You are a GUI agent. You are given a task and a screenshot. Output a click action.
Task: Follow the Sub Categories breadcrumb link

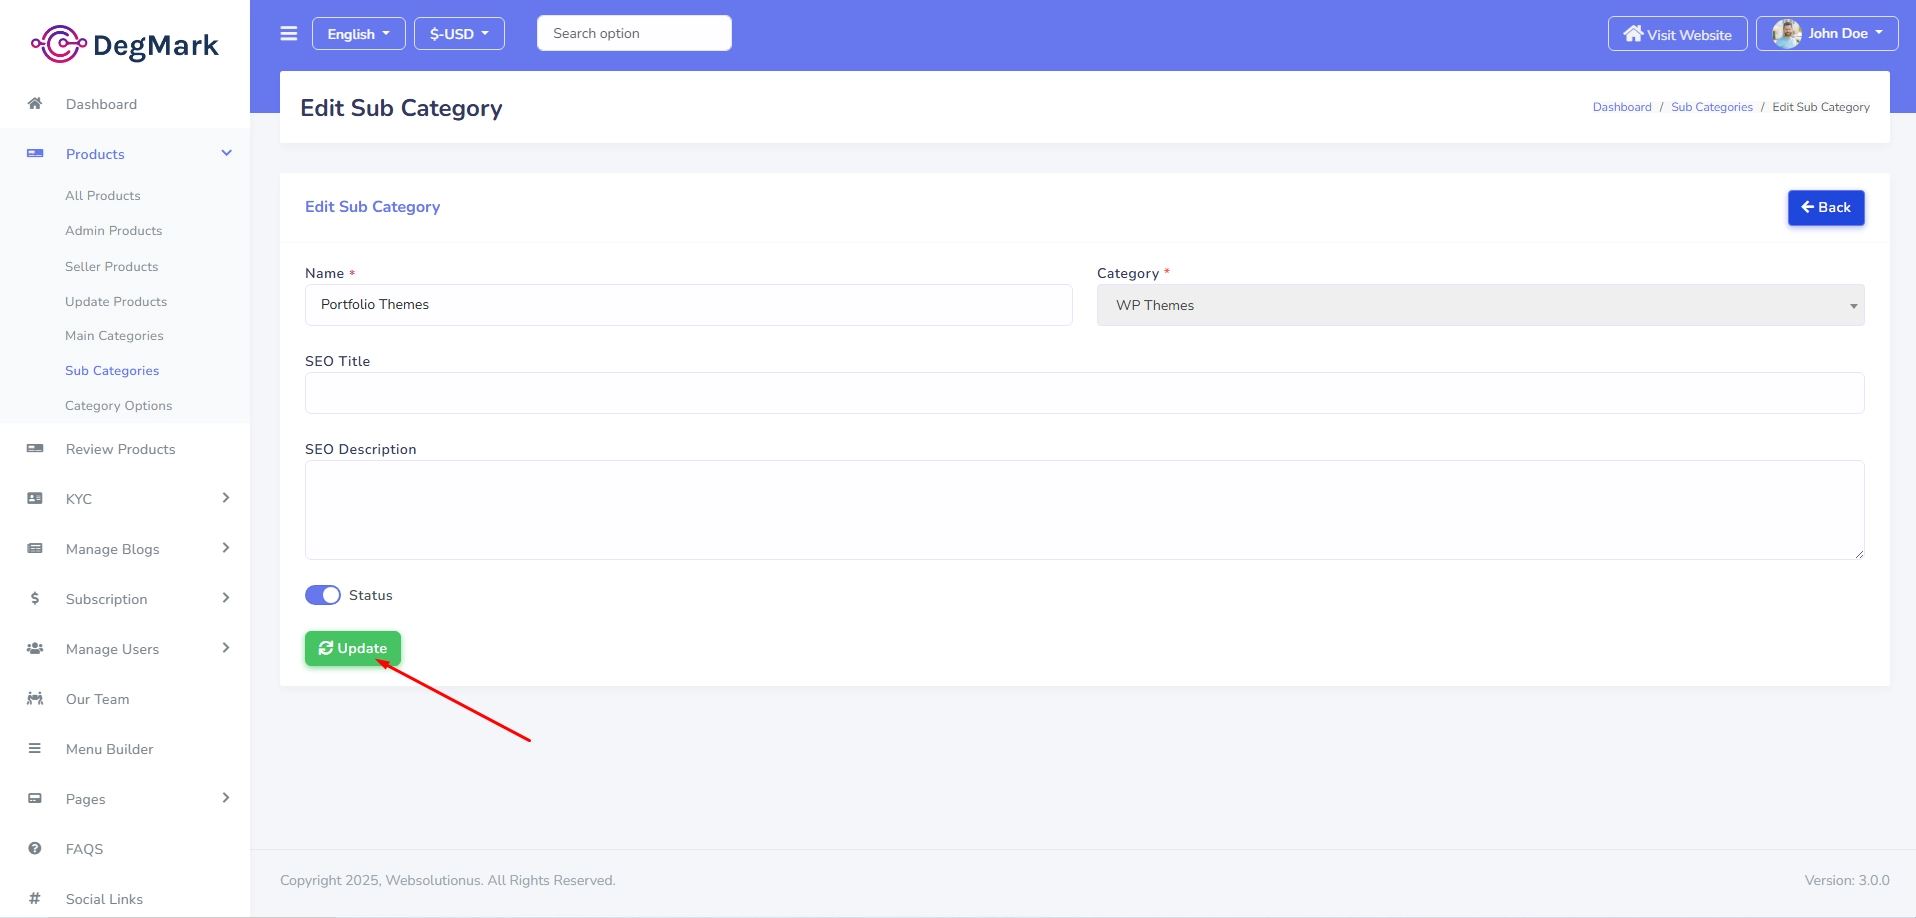[x=1712, y=107]
